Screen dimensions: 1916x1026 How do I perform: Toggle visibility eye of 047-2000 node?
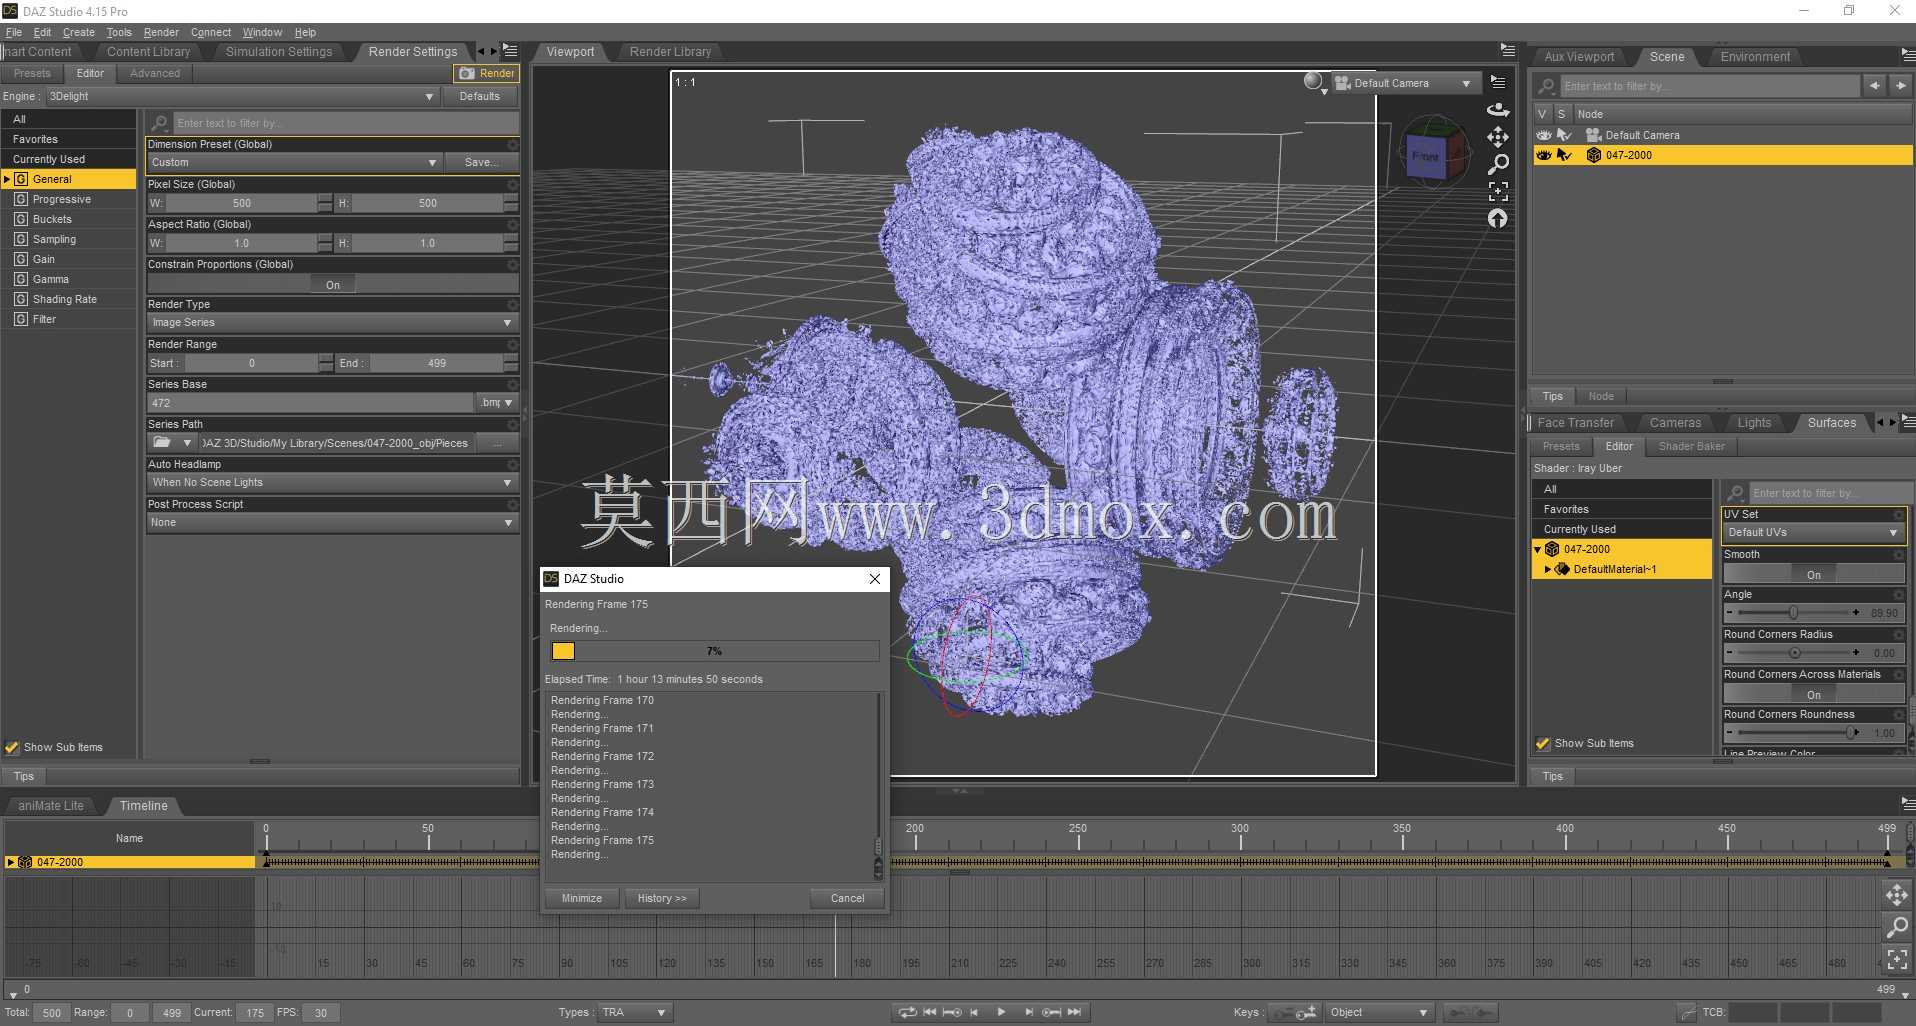[x=1543, y=155]
